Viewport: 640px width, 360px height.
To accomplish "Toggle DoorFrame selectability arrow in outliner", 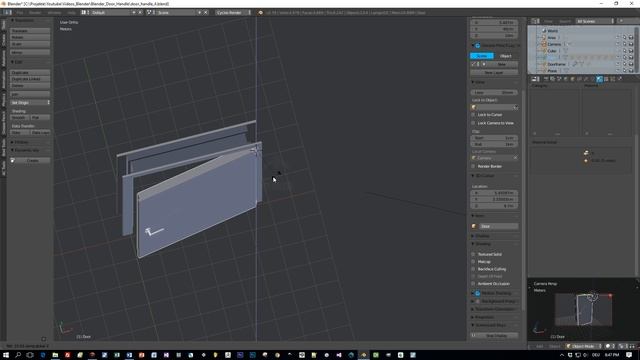I will click(x=624, y=64).
